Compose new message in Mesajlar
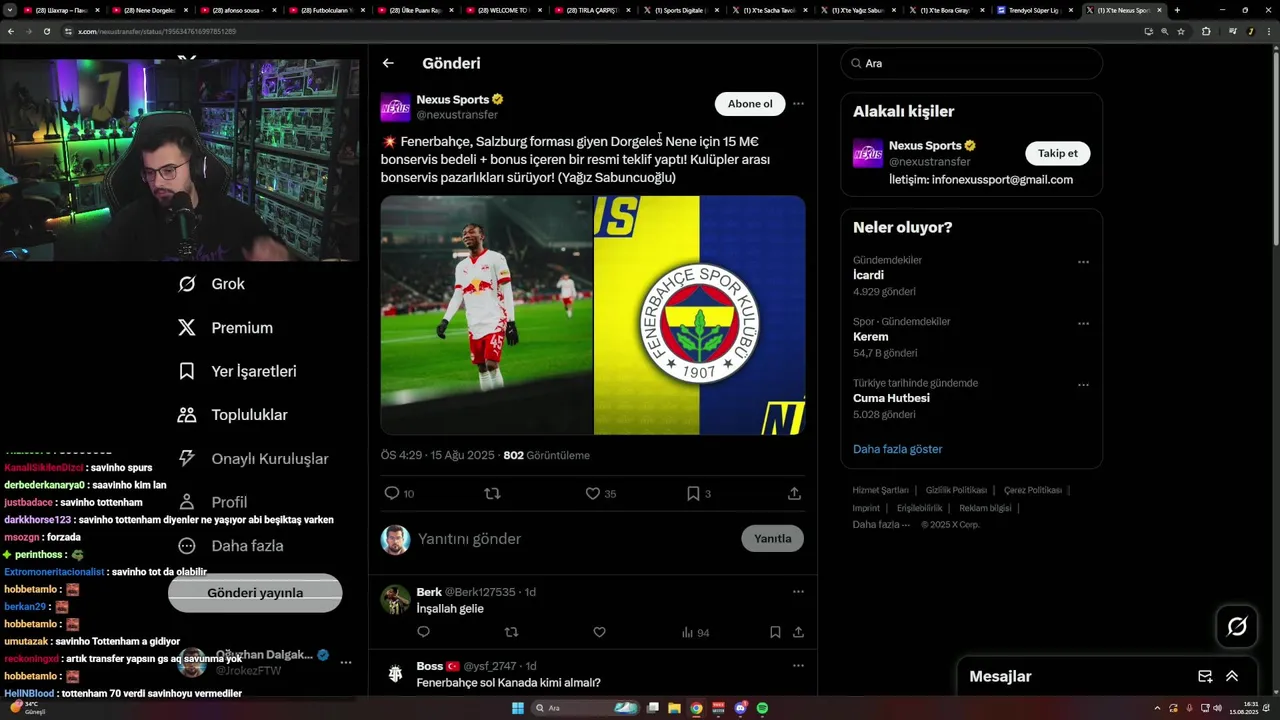1280x720 pixels. coord(1205,676)
